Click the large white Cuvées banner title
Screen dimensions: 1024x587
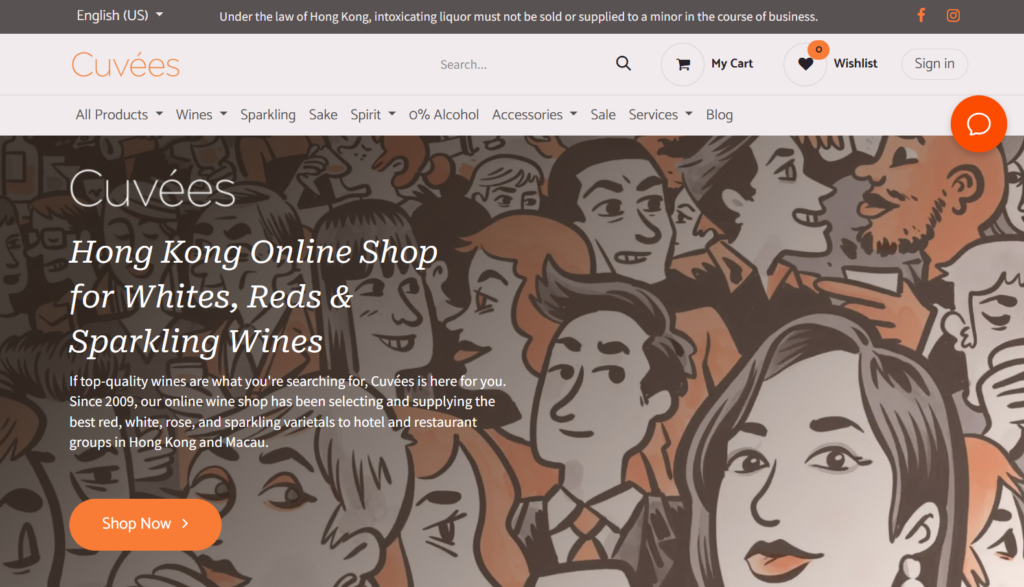pyautogui.click(x=152, y=189)
